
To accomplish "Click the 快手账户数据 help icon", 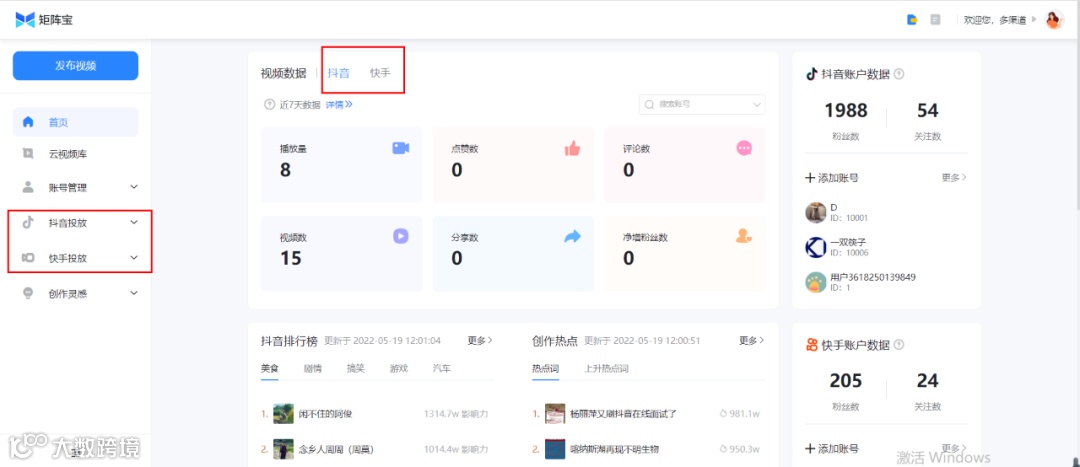I will (899, 344).
